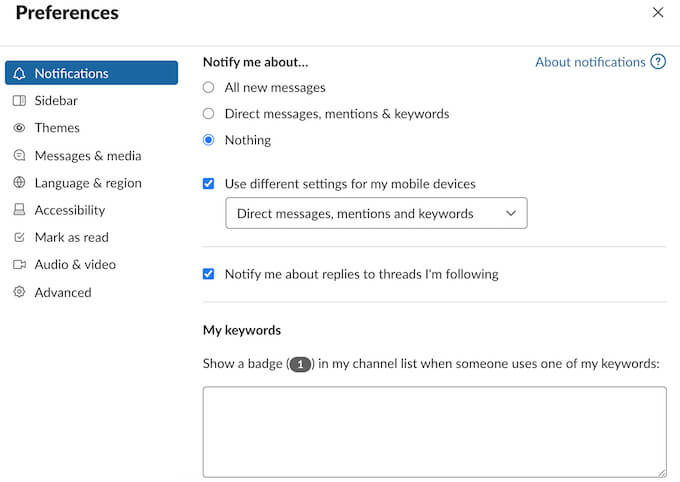
Task: Select the All new messages radio button
Action: 208,88
